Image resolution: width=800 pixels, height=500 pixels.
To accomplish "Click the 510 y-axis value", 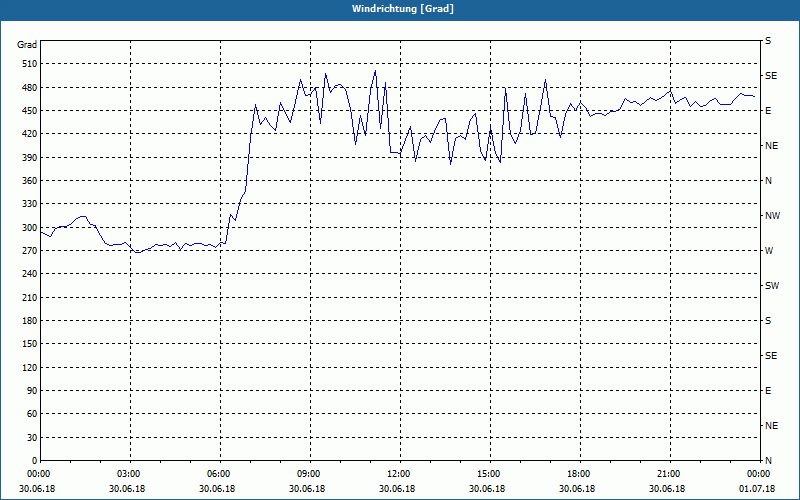I will (x=30, y=64).
